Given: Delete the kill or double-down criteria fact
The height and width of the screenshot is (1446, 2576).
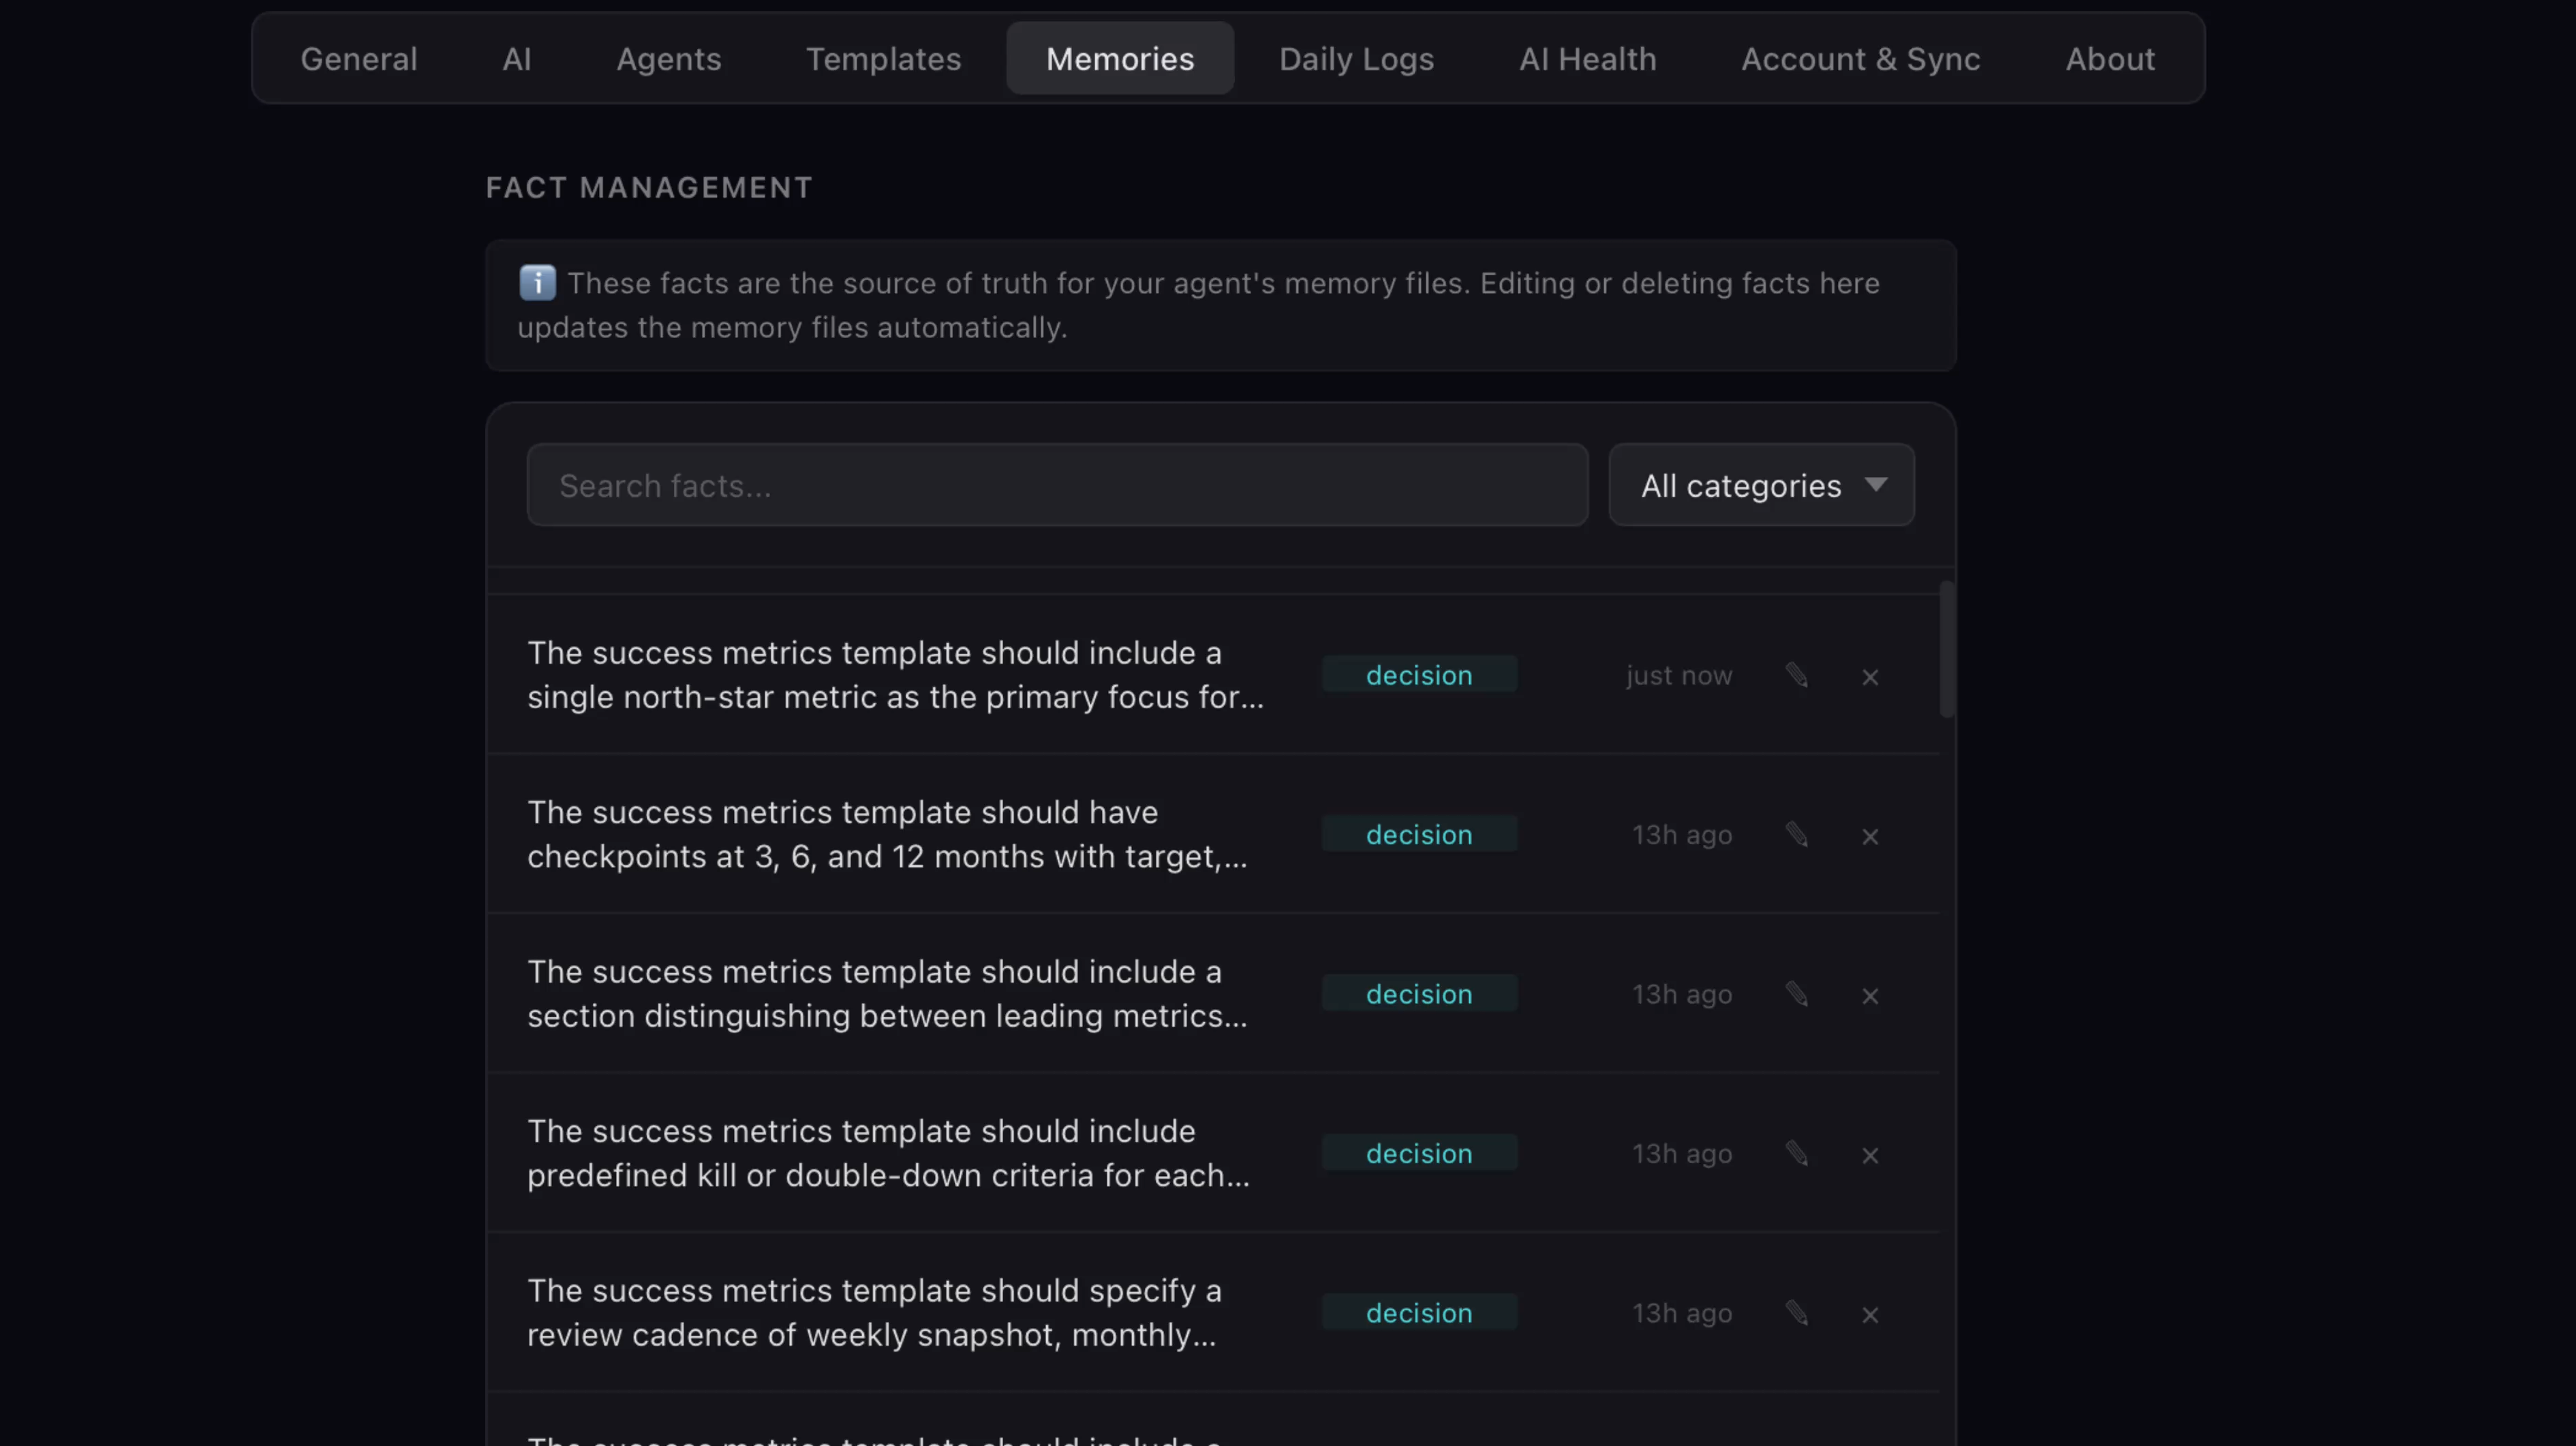Looking at the screenshot, I should click(1870, 1155).
